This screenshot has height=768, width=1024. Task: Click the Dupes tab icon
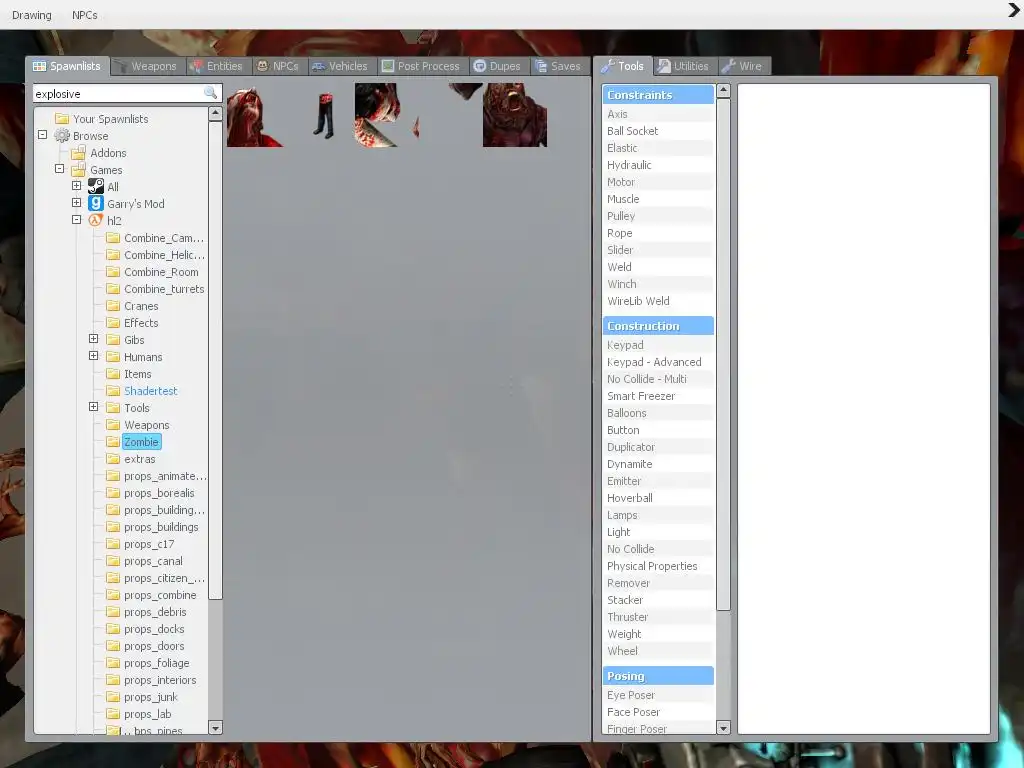coord(479,66)
